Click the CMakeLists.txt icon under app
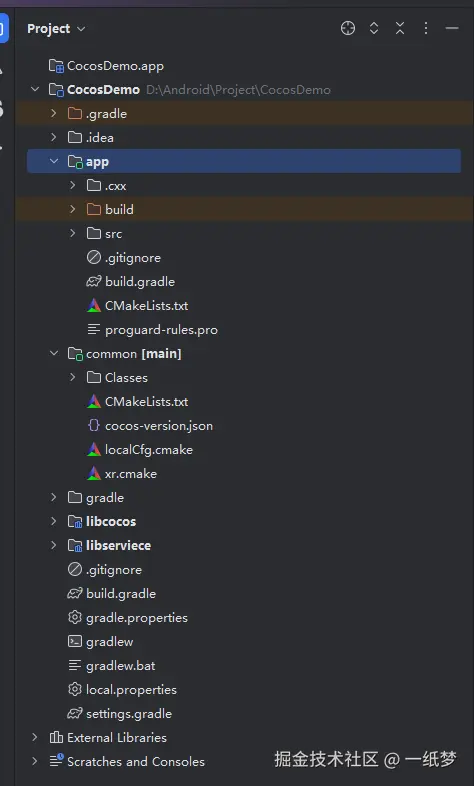This screenshot has height=786, width=474. pyautogui.click(x=94, y=306)
